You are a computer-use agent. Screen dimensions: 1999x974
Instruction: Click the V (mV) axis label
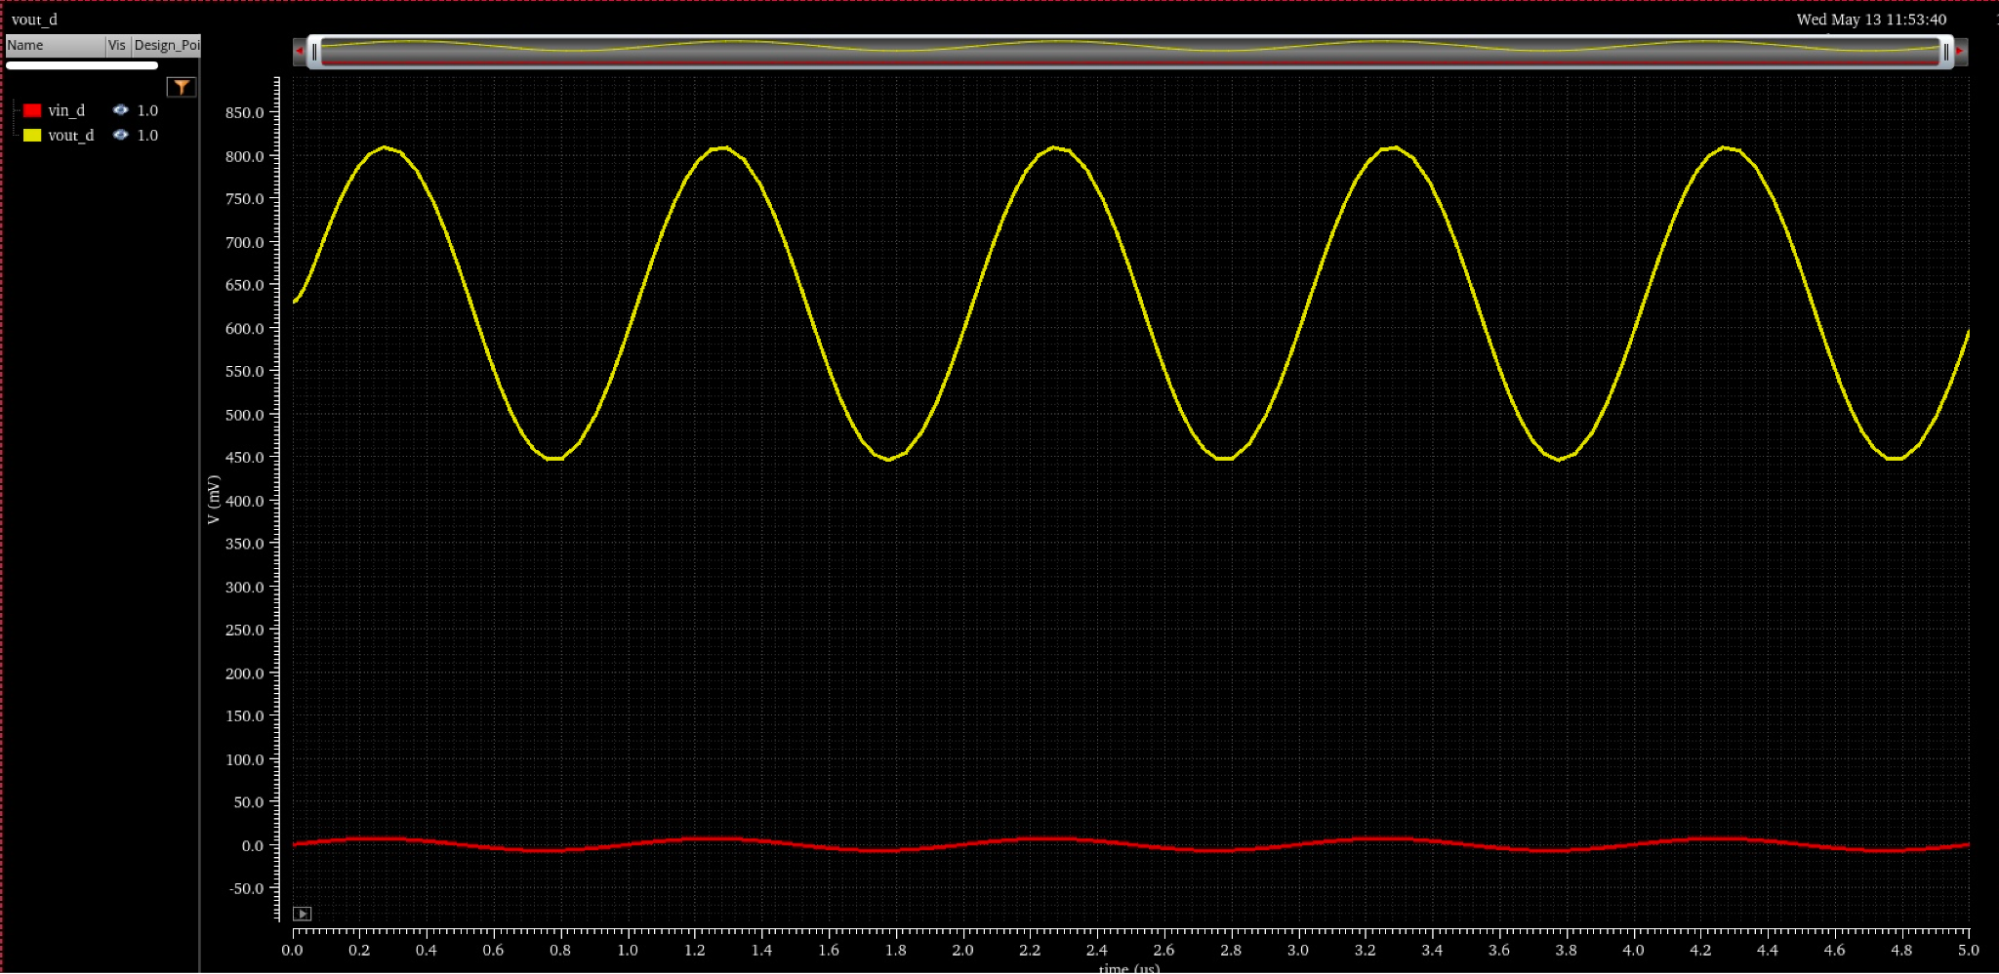click(212, 500)
